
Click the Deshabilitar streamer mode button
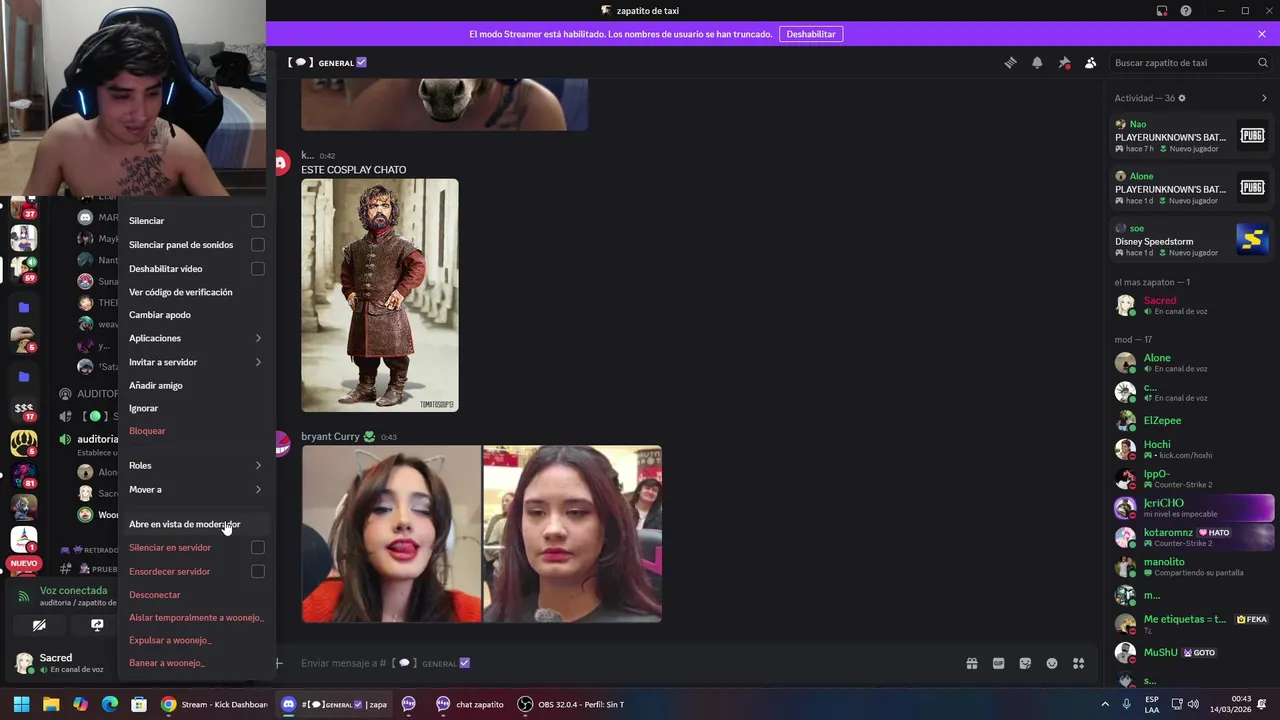(810, 34)
